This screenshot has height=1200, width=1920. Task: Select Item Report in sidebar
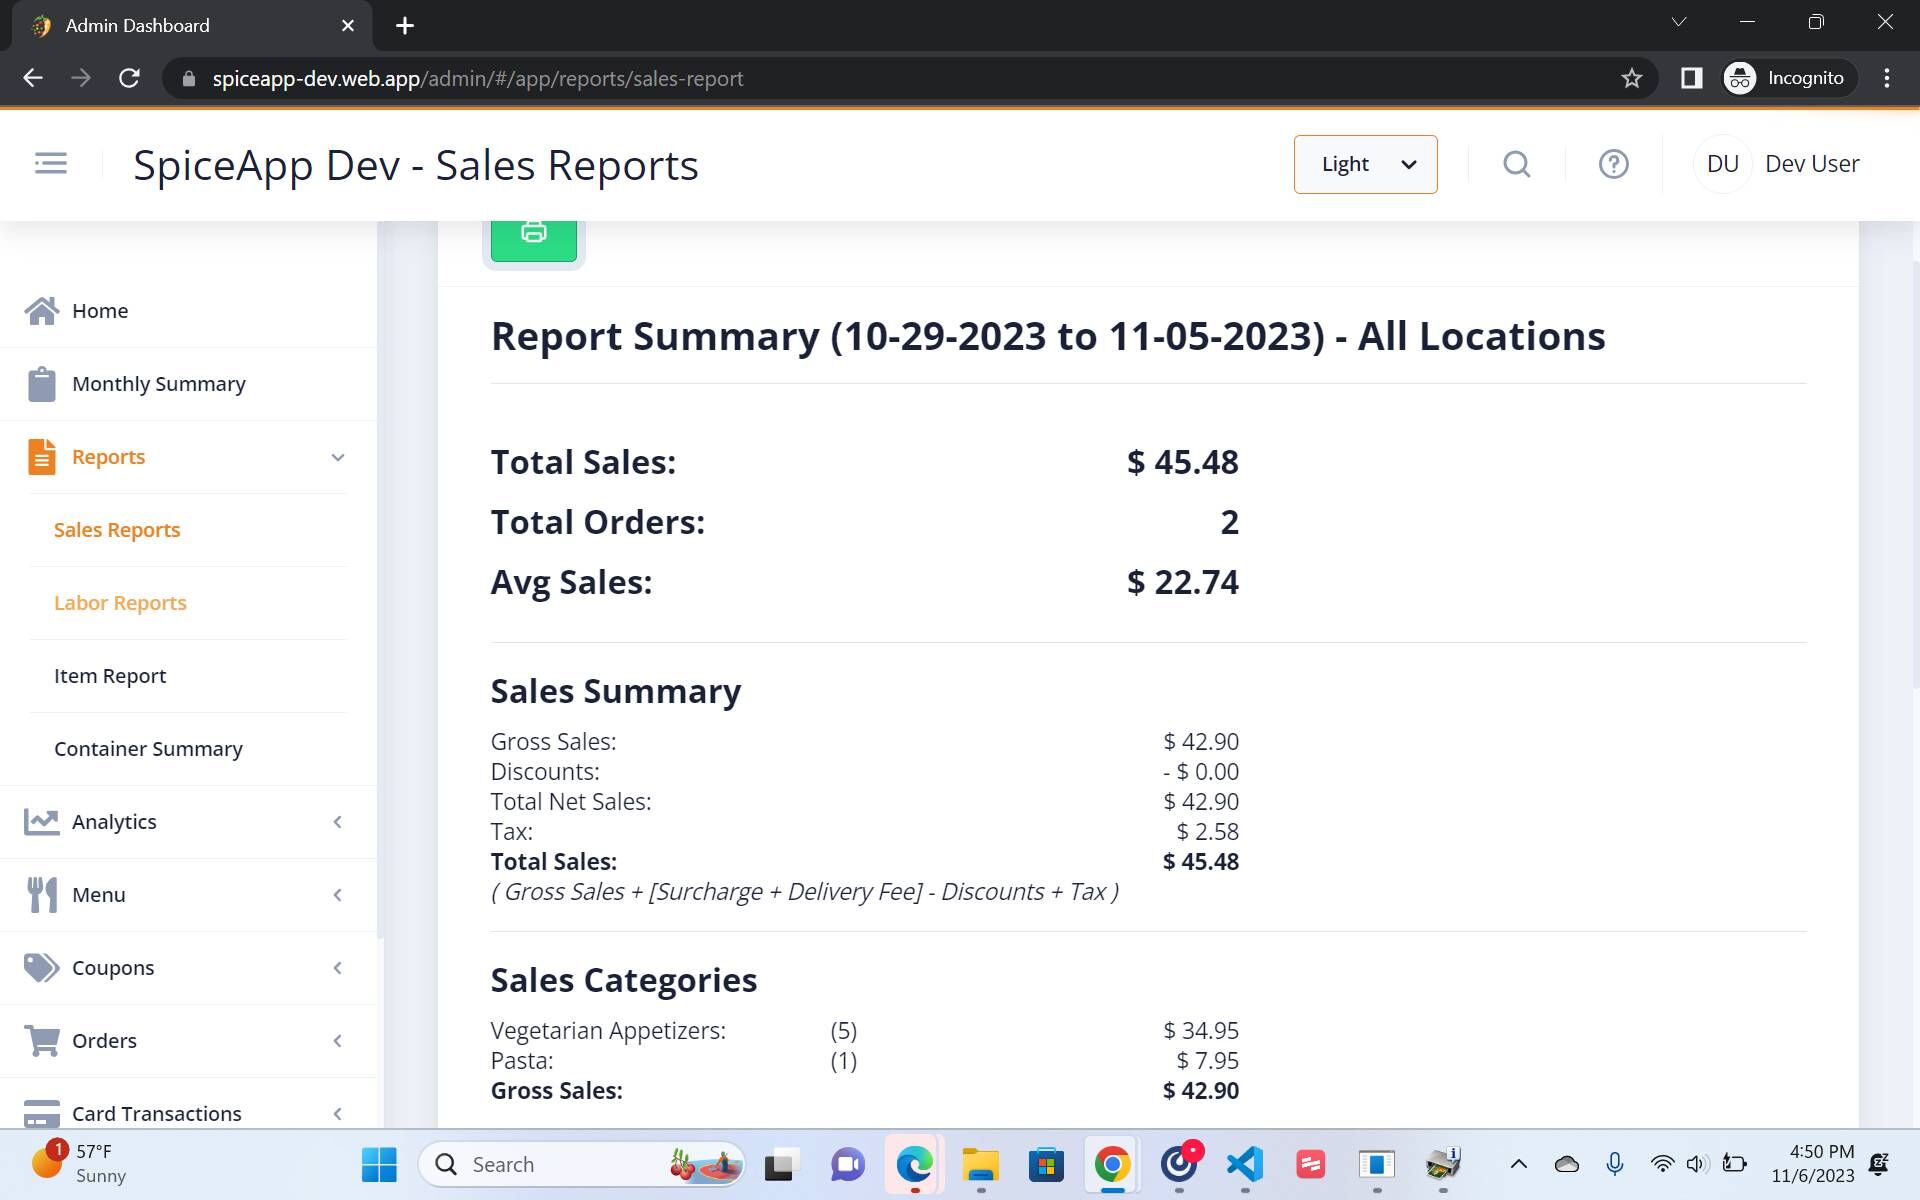110,676
